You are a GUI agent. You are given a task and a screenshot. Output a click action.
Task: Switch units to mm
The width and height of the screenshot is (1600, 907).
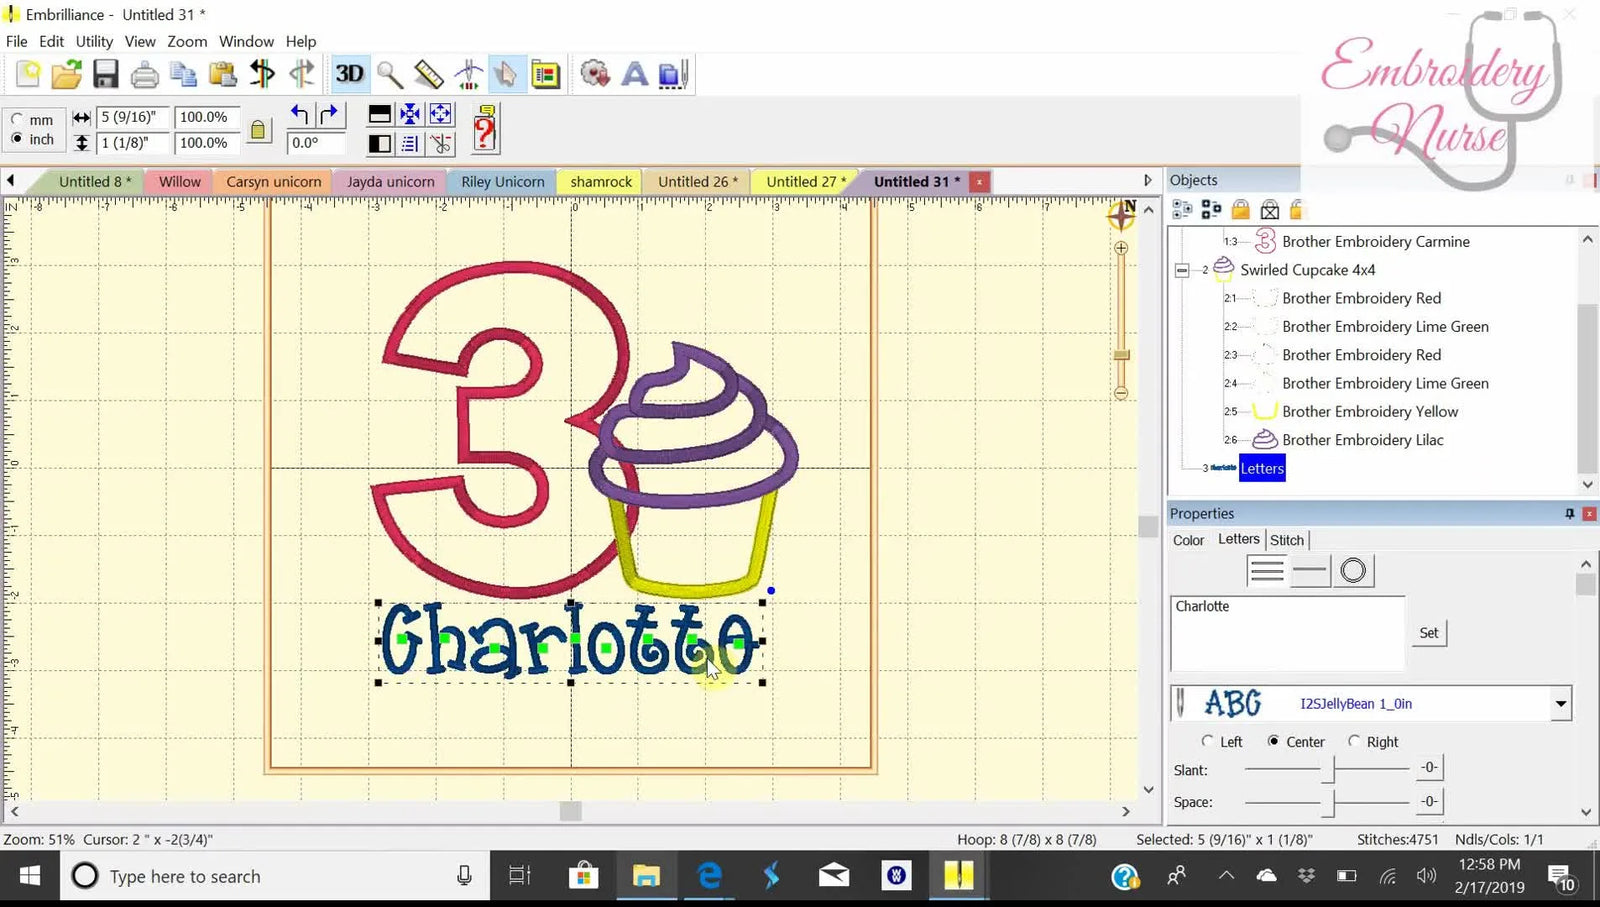18,119
